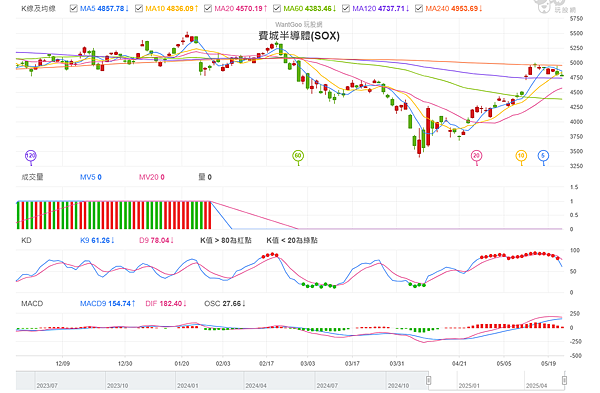Click the DIF 182.40 value
Screen dimensions: 600x393
pos(166,303)
